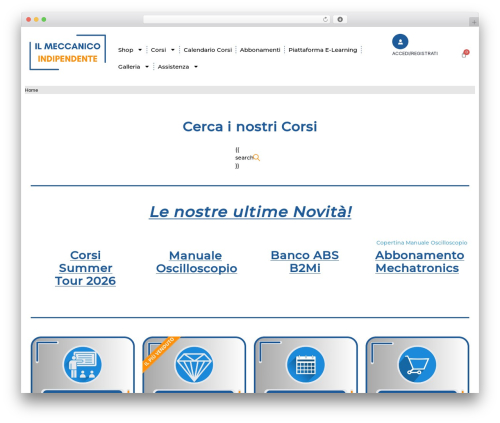Click the Cerca i nostri Corsi heading
This screenshot has height=423, width=500.
pos(250,127)
